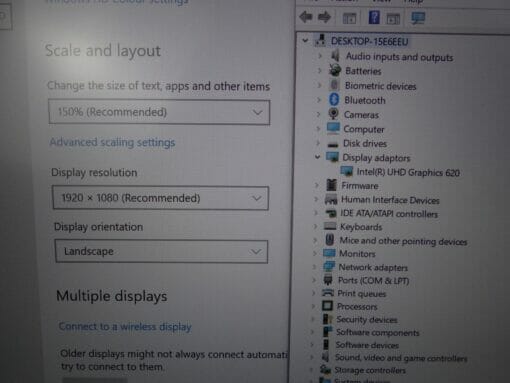
Task: Select the Firmware label
Action: pos(360,186)
